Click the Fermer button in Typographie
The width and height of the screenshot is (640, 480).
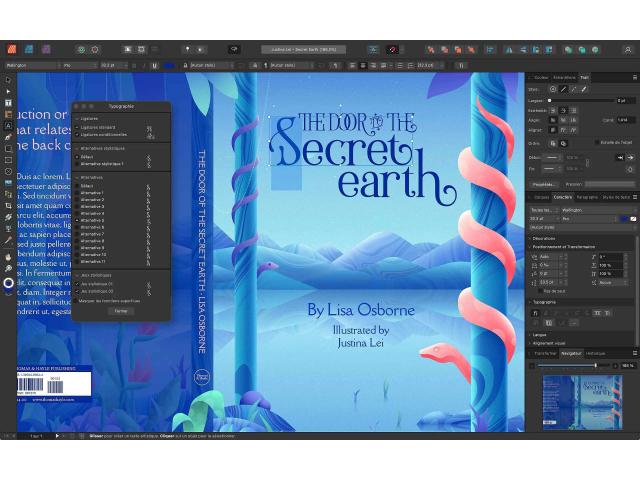coord(121,311)
